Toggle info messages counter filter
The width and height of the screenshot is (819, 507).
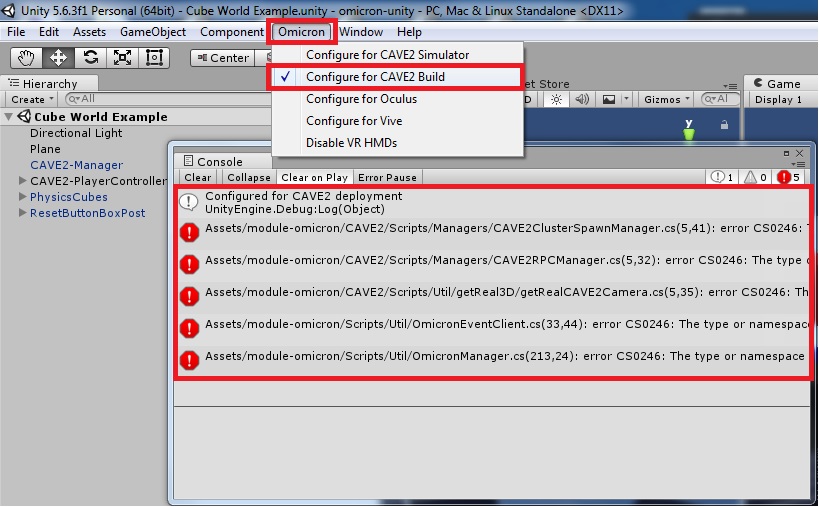pos(722,178)
